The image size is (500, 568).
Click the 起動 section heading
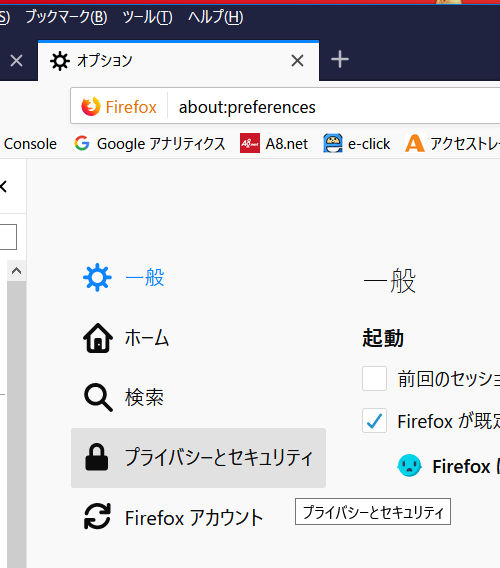tap(383, 338)
